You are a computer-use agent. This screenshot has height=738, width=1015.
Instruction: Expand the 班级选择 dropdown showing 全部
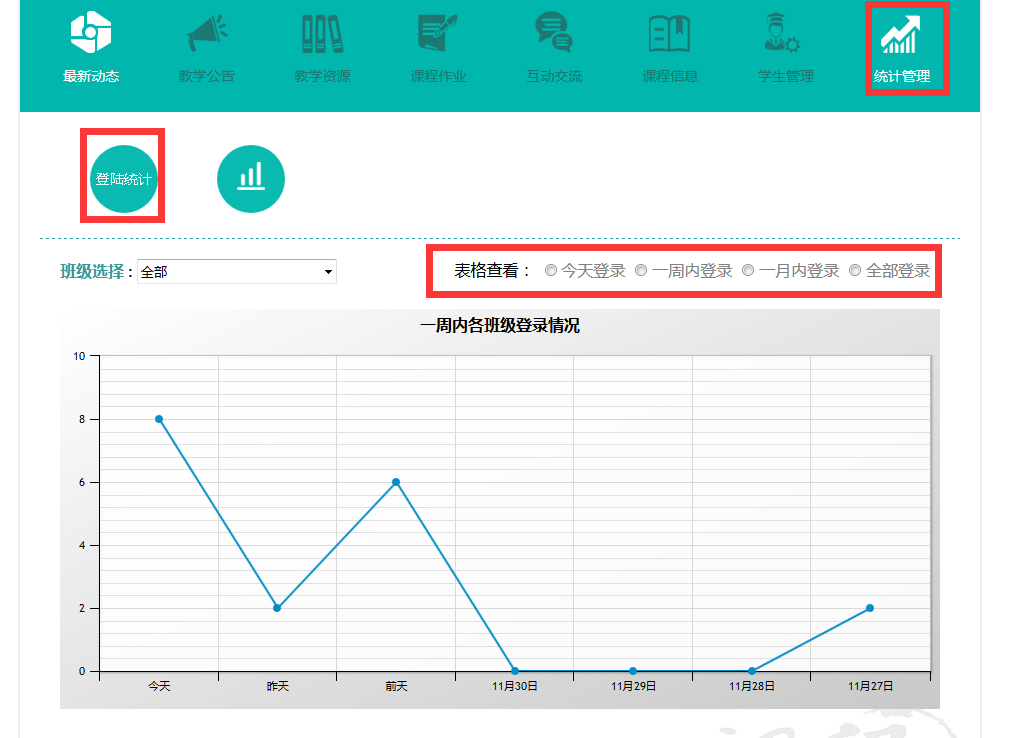pyautogui.click(x=237, y=272)
